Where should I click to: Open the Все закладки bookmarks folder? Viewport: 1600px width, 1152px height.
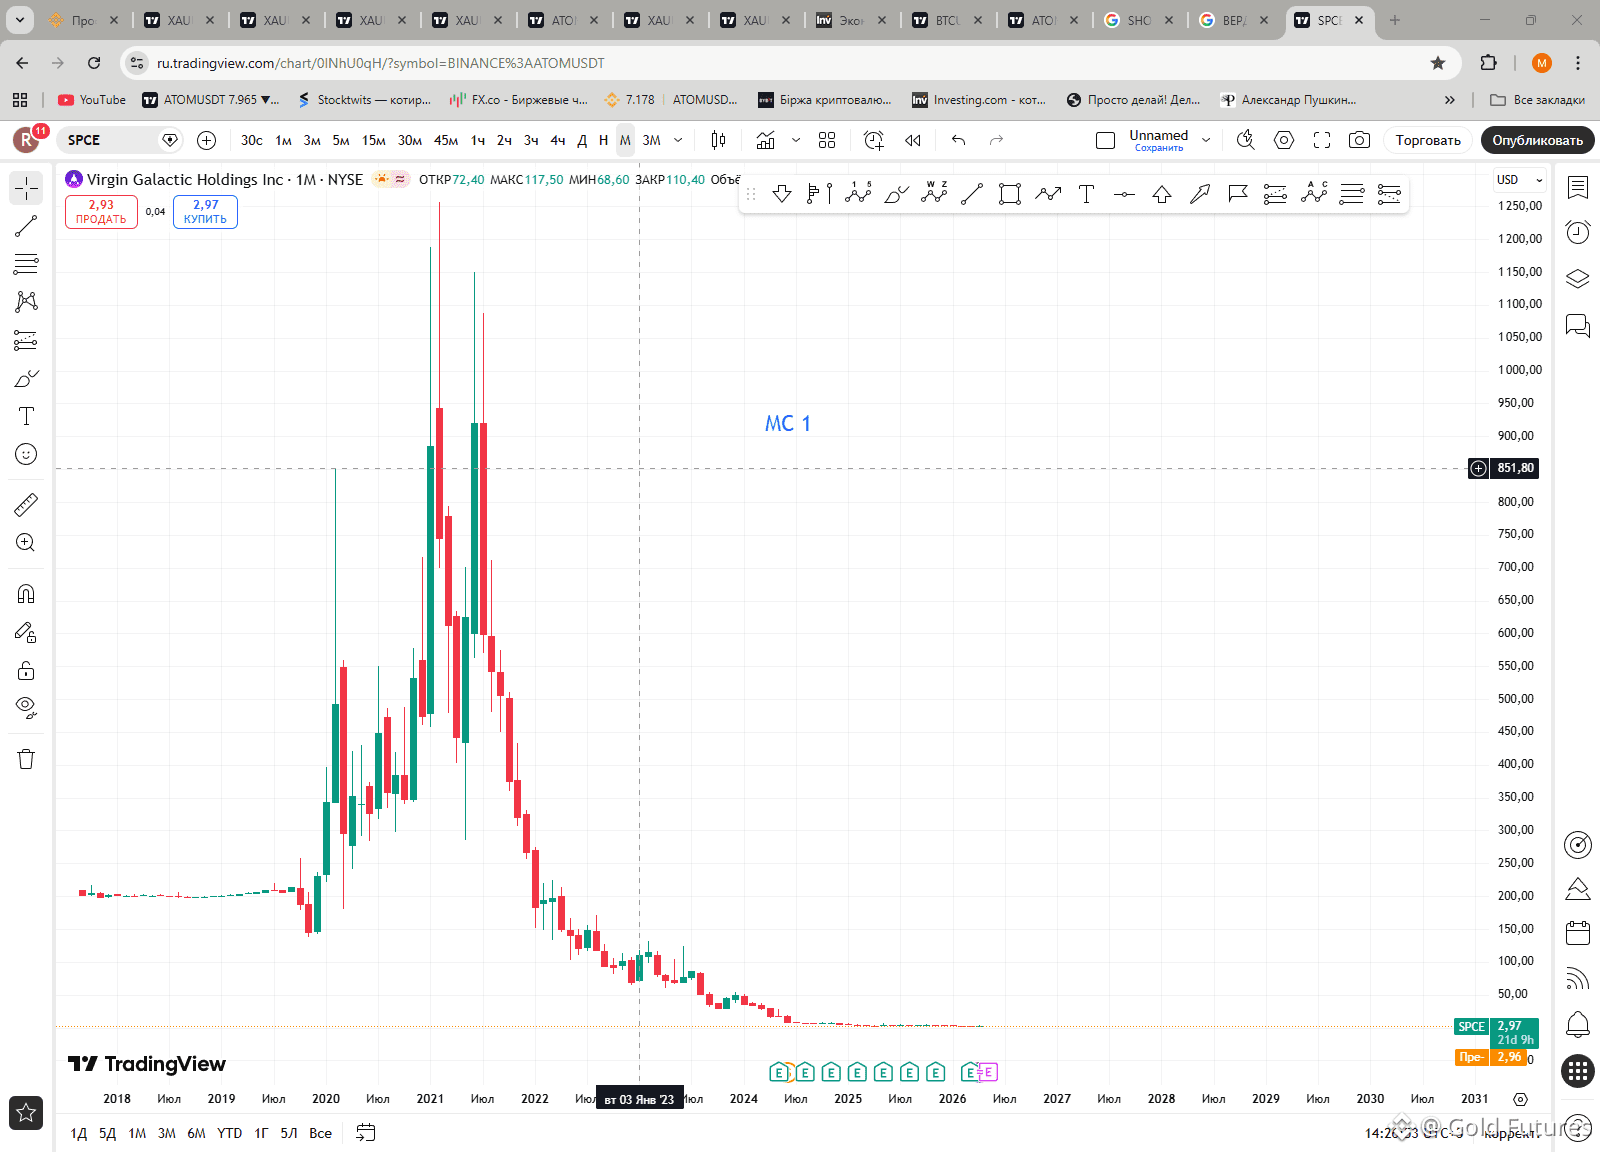1538,100
